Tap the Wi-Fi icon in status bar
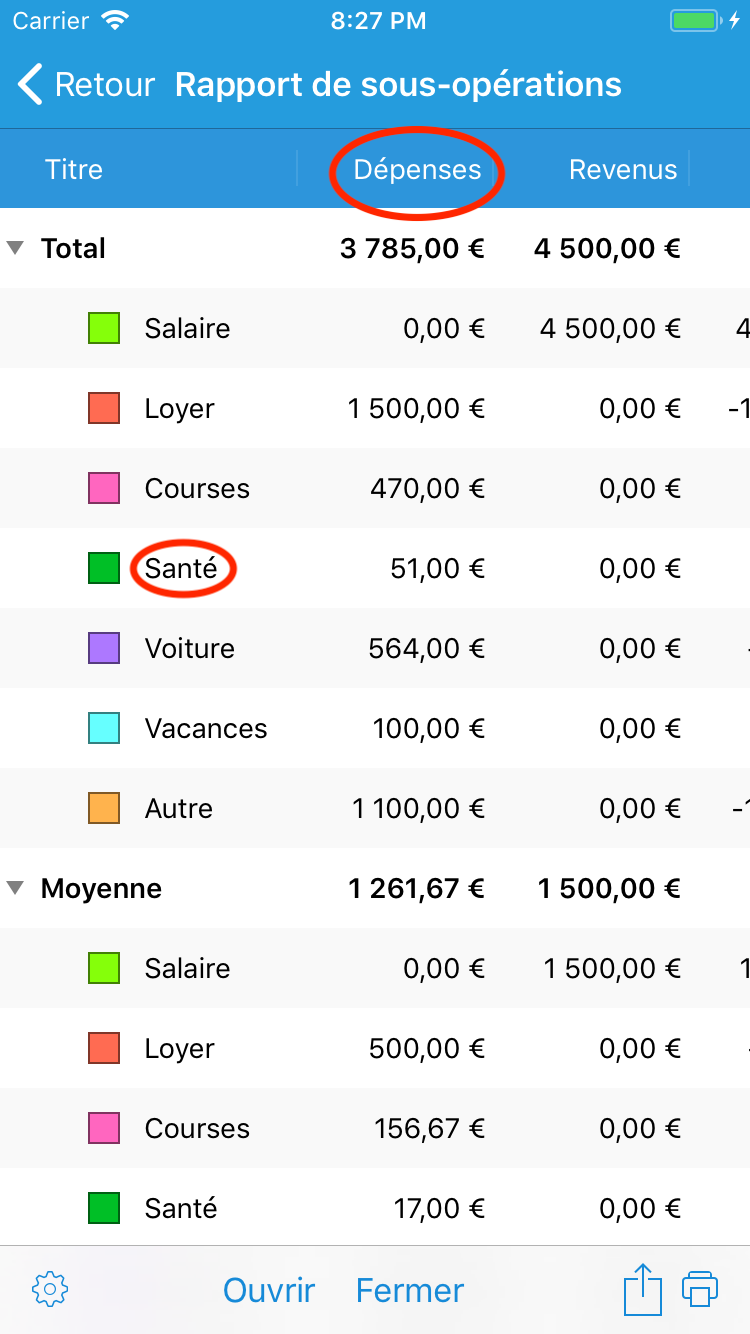750x1334 pixels. click(x=117, y=20)
